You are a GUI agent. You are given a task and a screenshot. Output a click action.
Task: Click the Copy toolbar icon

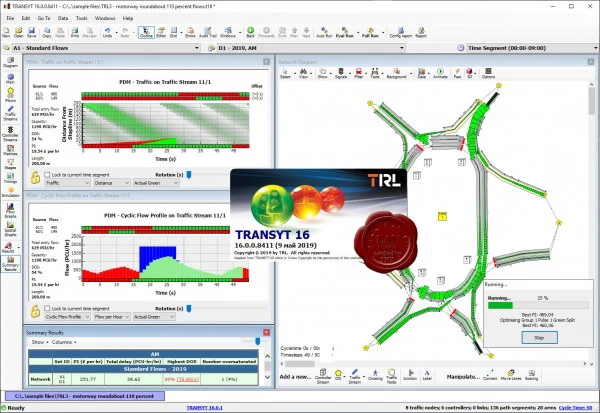(47, 32)
